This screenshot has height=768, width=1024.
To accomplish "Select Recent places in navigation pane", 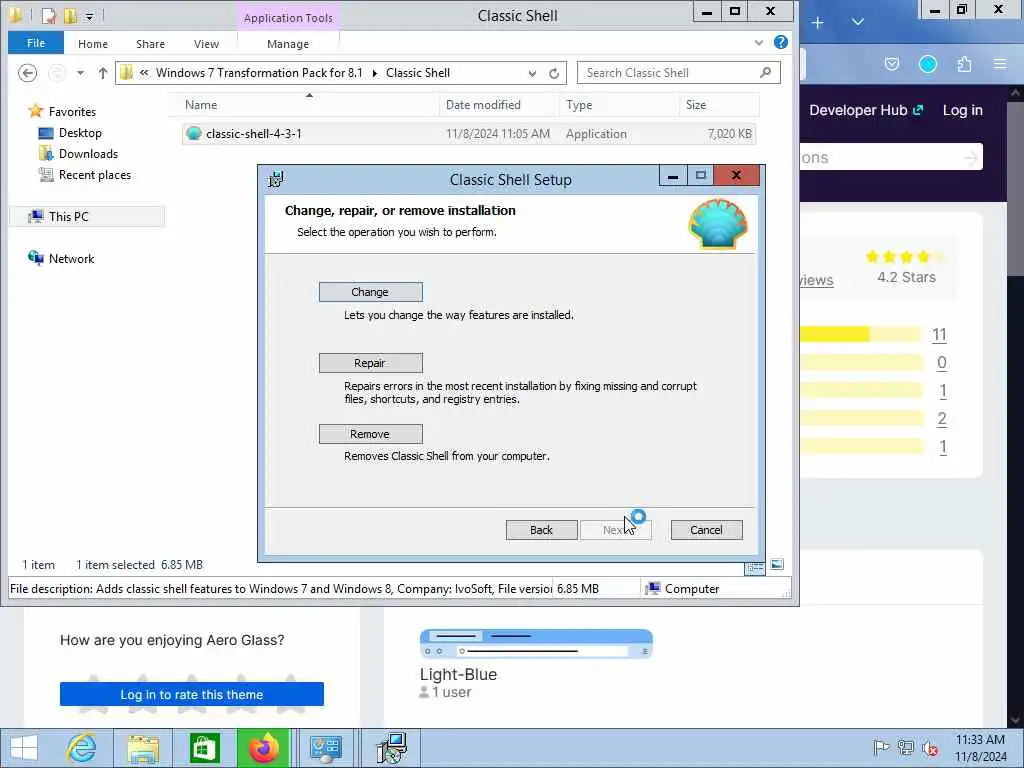I will click(x=95, y=175).
